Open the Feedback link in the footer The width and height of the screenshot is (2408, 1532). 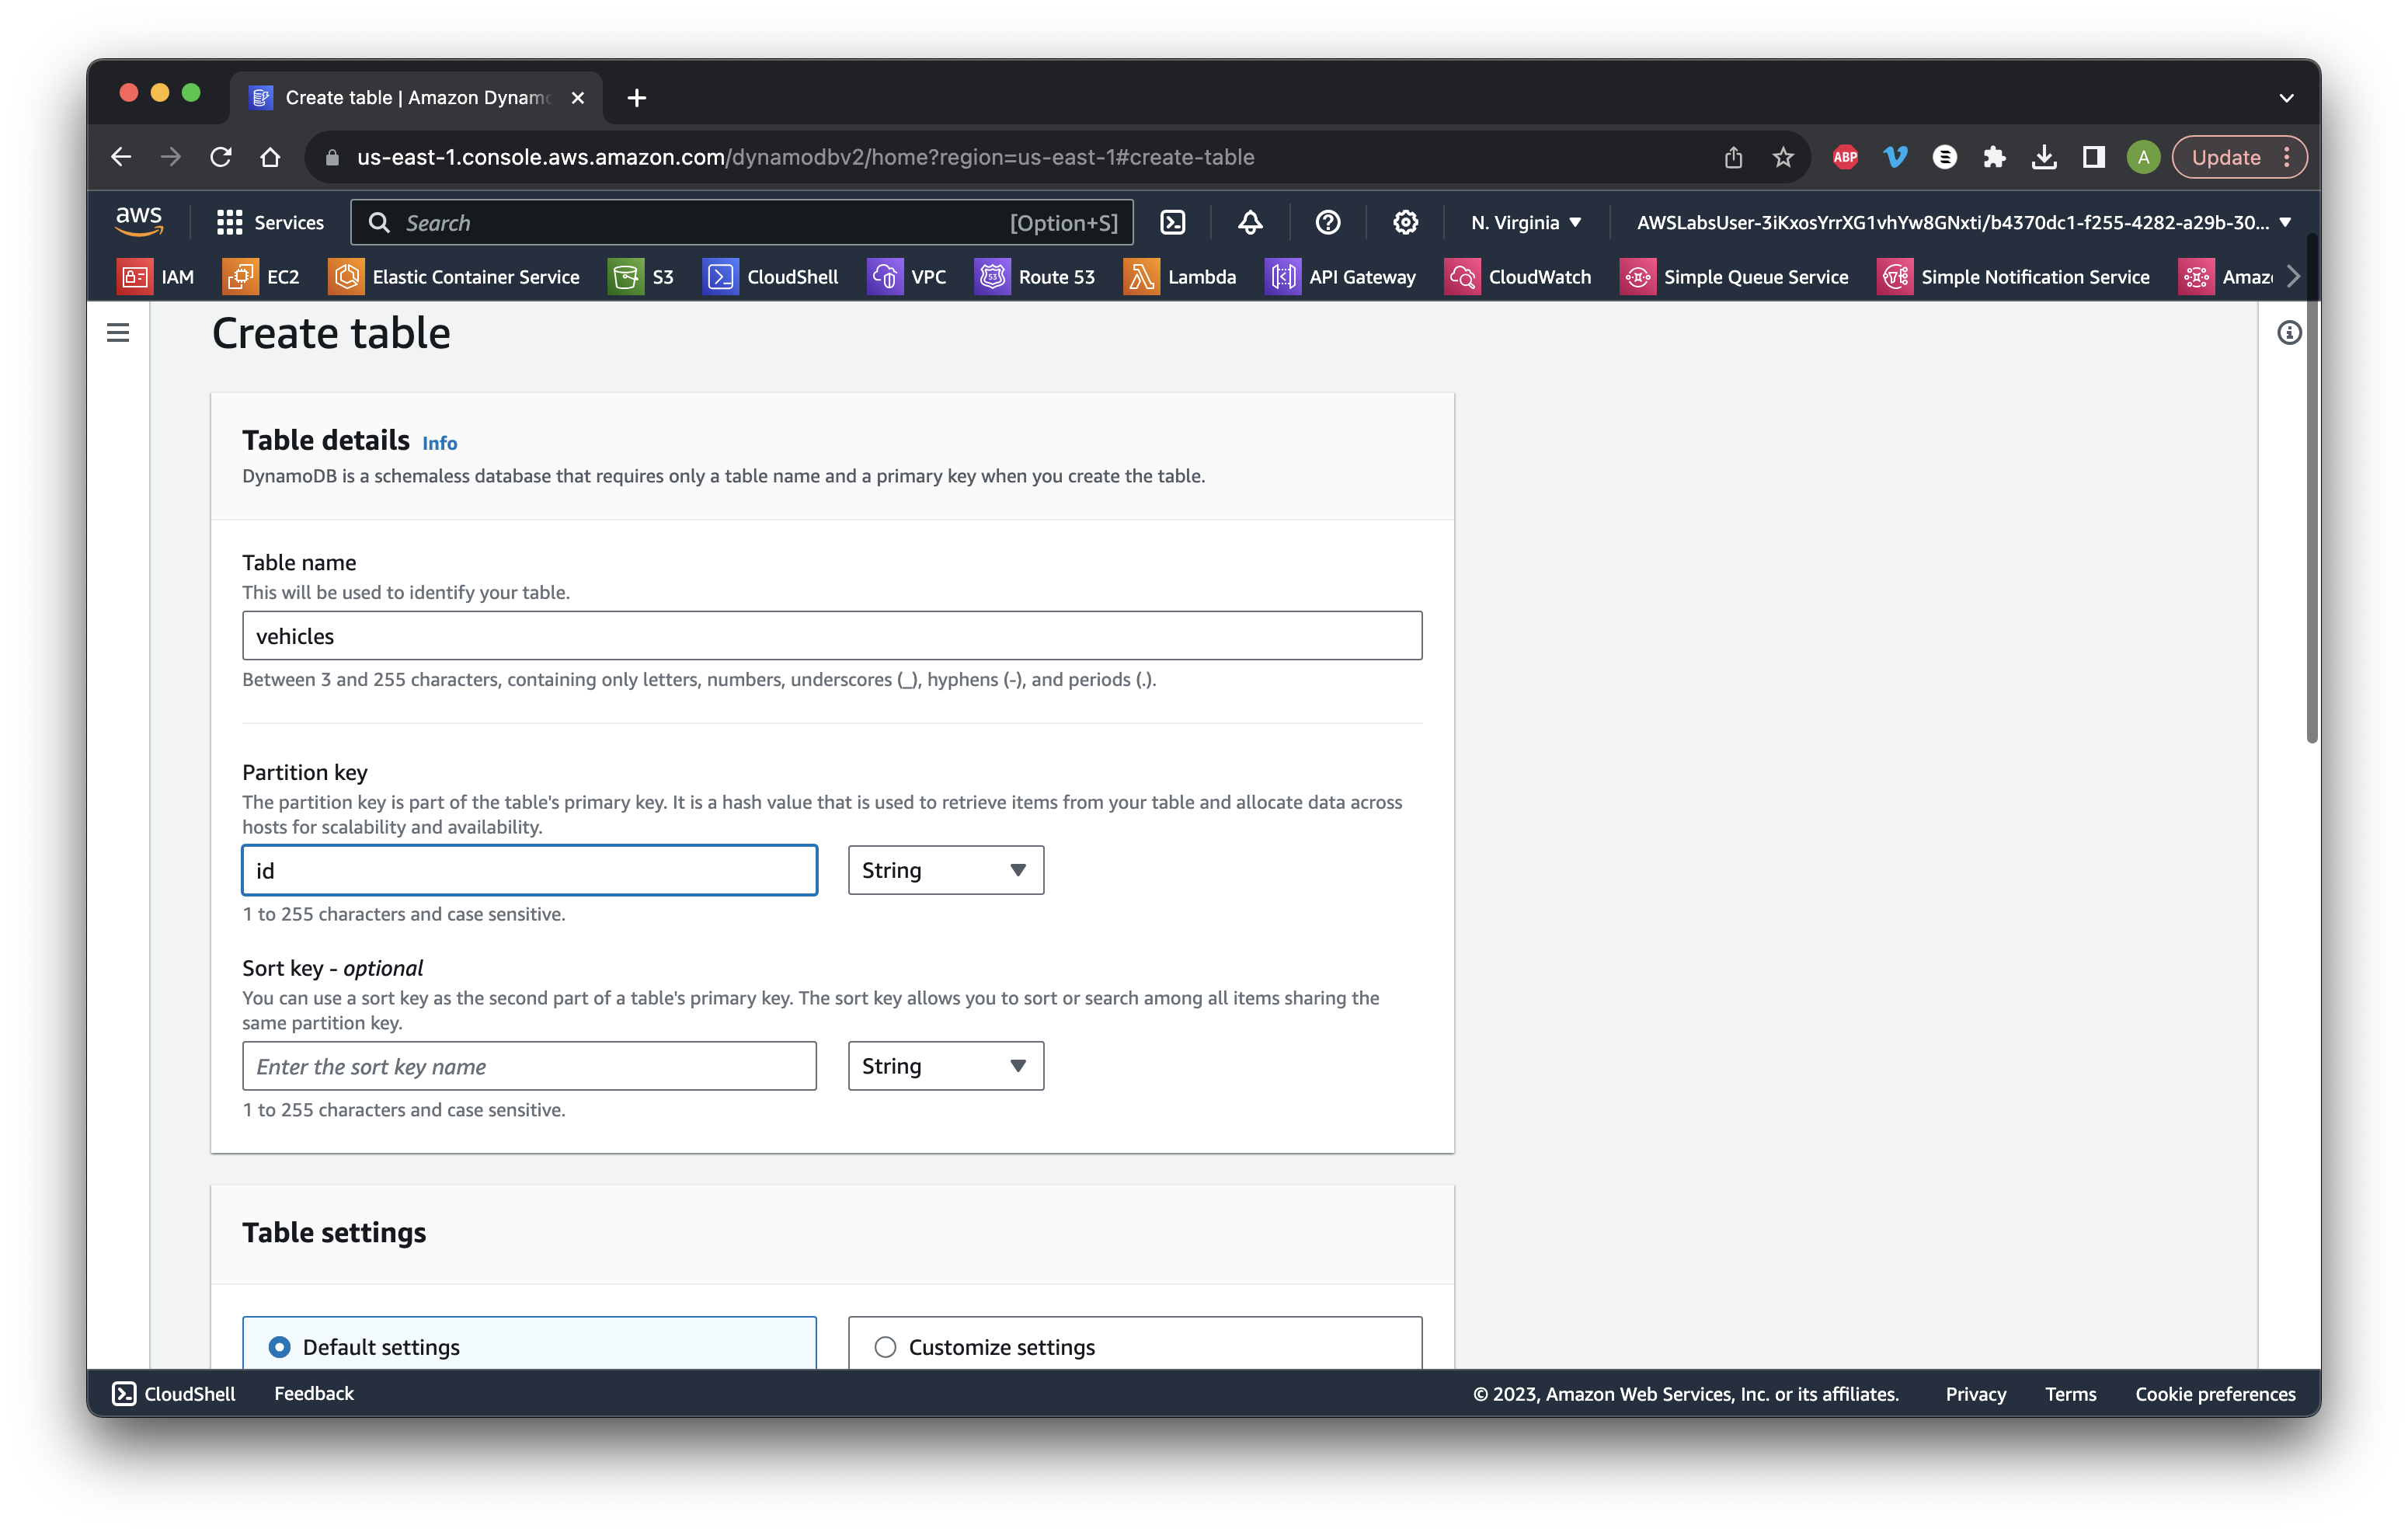[314, 1394]
